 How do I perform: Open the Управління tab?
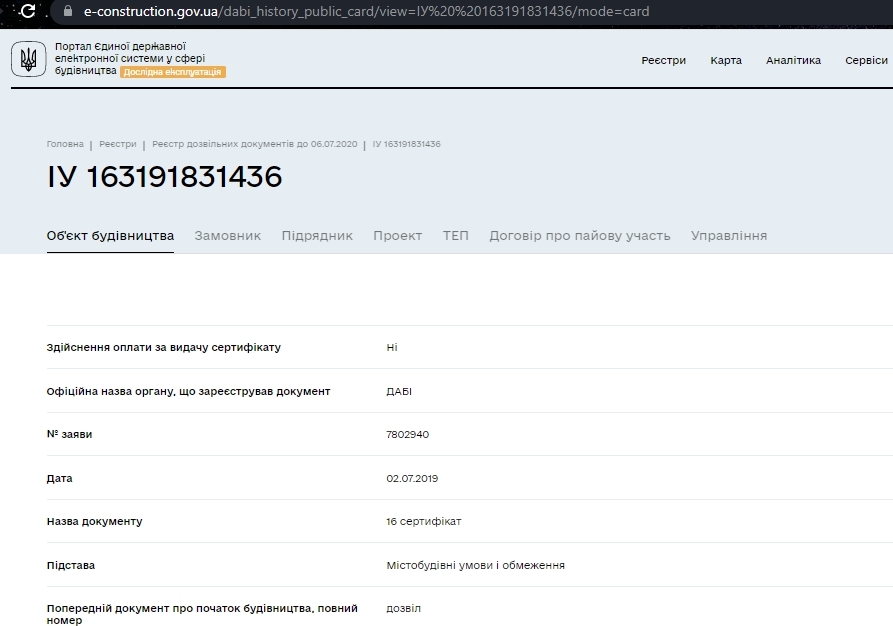click(729, 236)
